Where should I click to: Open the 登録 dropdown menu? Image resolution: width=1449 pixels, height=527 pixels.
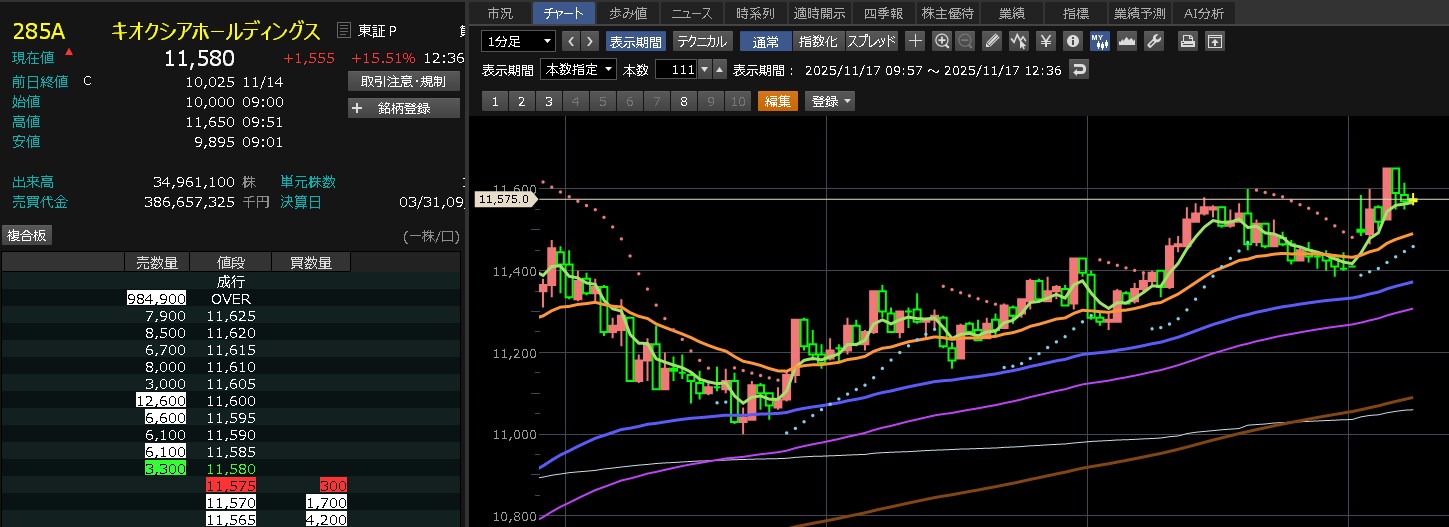[831, 101]
